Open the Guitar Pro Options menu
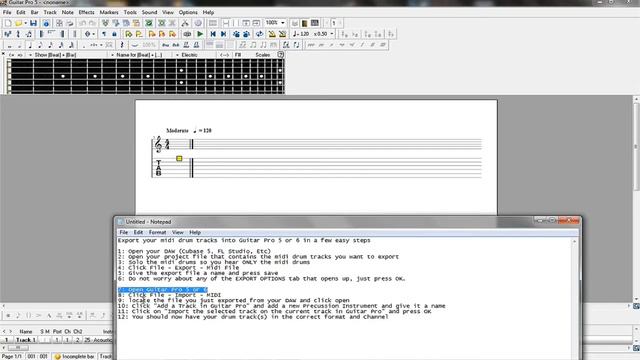This screenshot has width=640, height=360. (188, 12)
